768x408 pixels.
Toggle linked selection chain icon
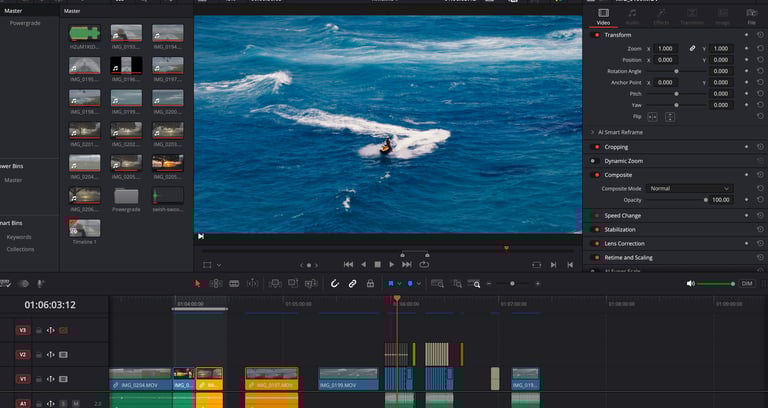[352, 284]
